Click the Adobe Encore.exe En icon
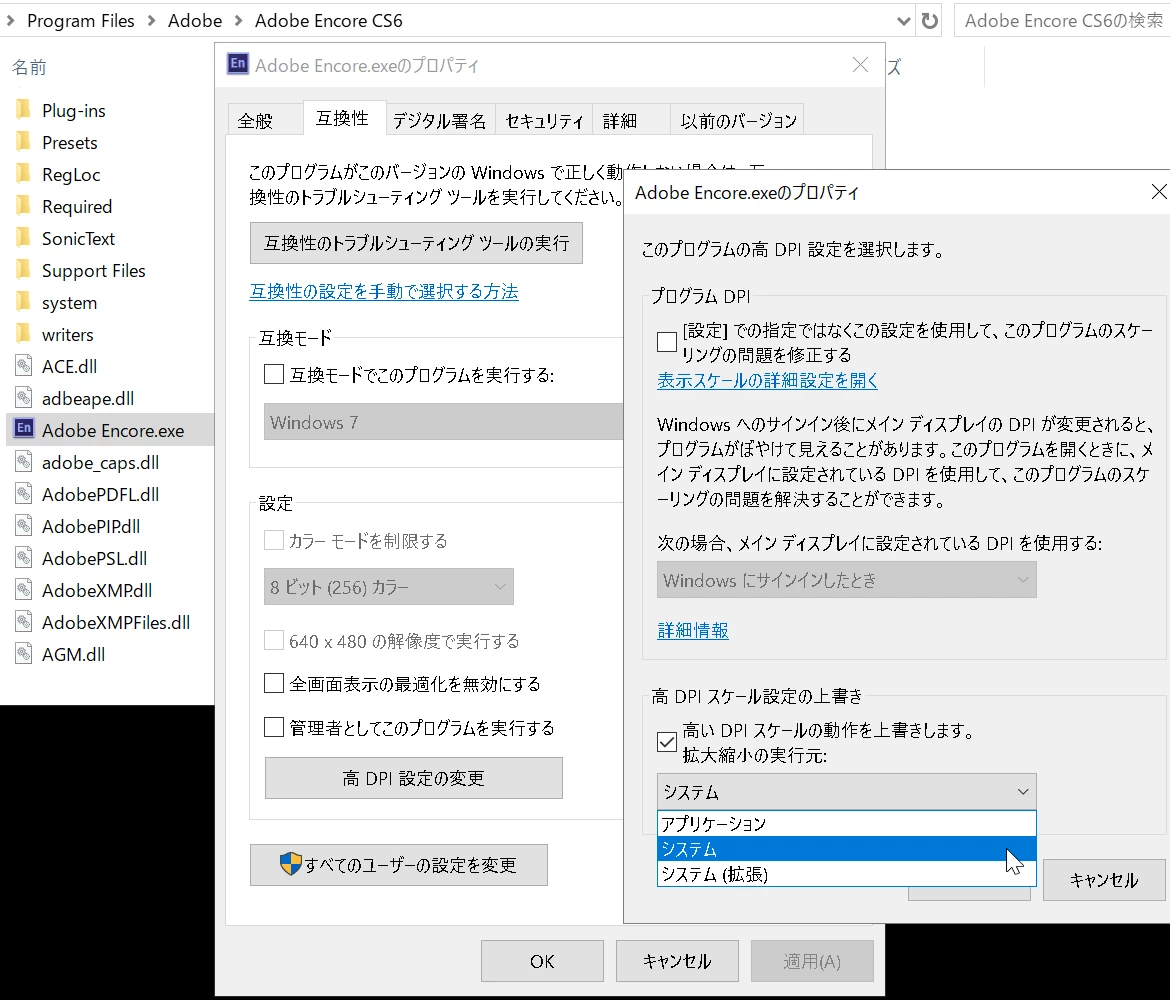The image size is (1170, 1000). 24,428
